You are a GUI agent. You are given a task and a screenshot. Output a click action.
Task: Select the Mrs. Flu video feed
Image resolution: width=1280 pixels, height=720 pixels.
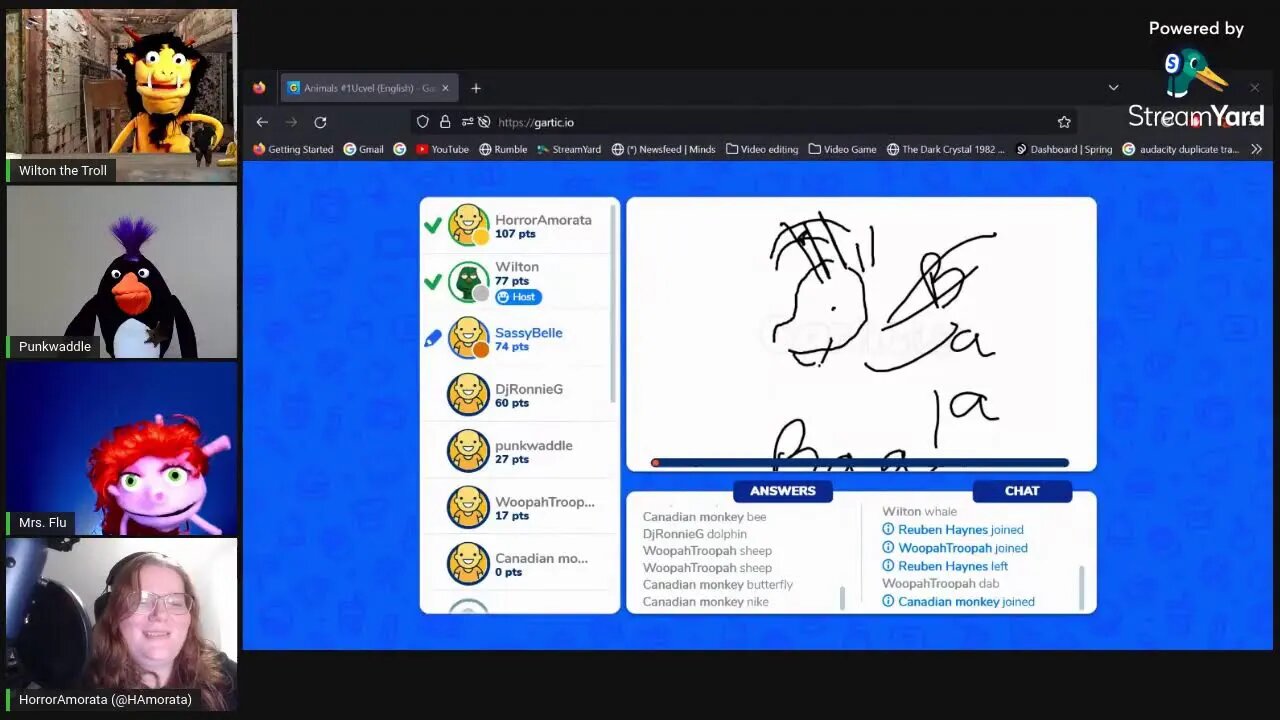tap(121, 448)
